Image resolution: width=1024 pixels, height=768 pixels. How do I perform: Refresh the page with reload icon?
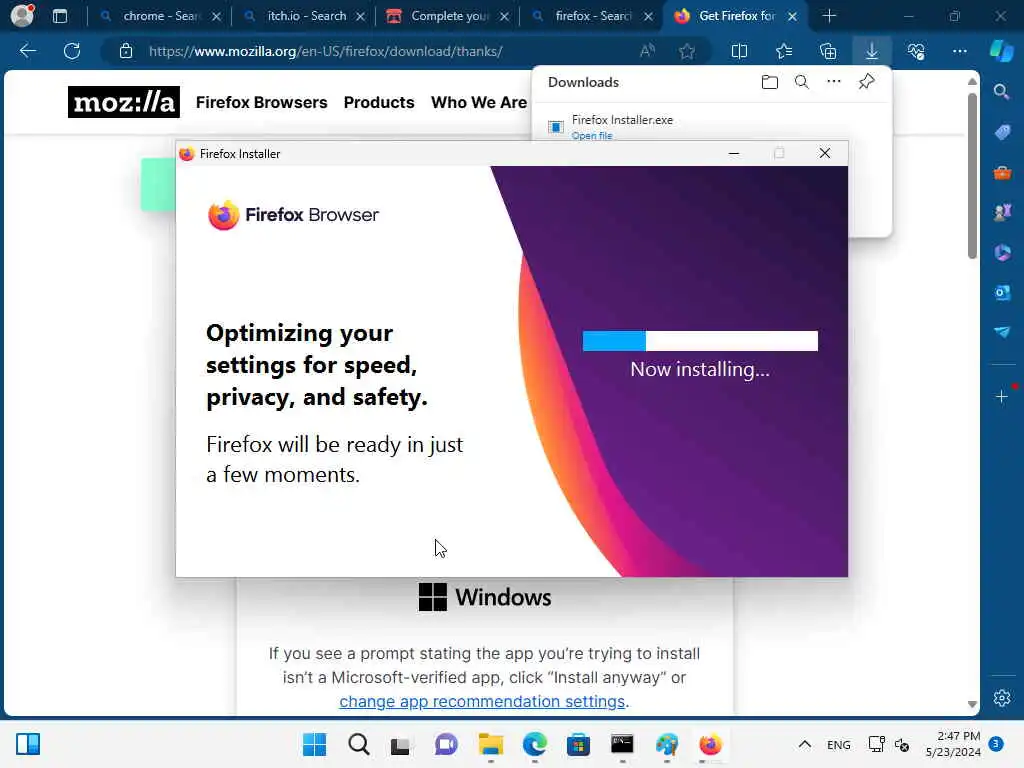(x=72, y=51)
